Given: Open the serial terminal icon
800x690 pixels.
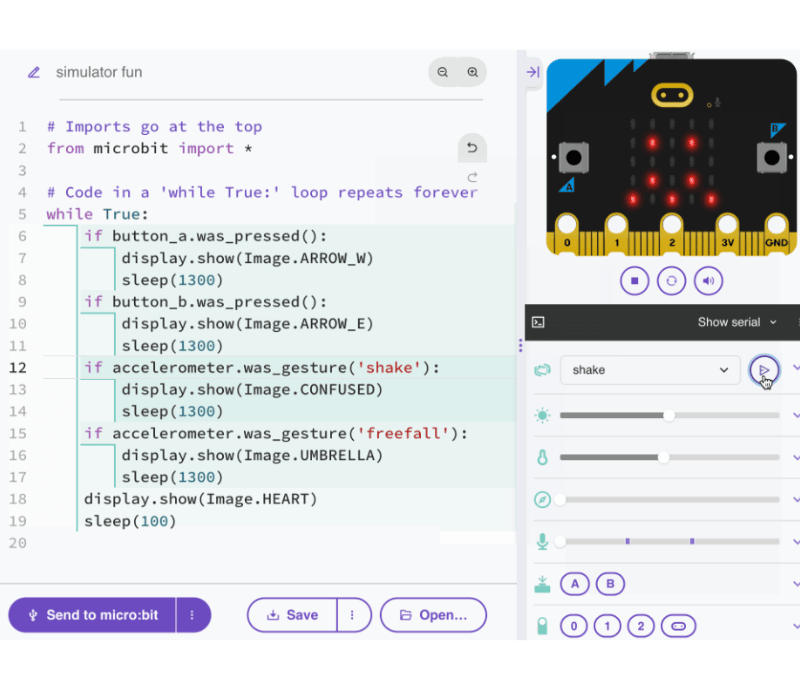Looking at the screenshot, I should (x=540, y=322).
